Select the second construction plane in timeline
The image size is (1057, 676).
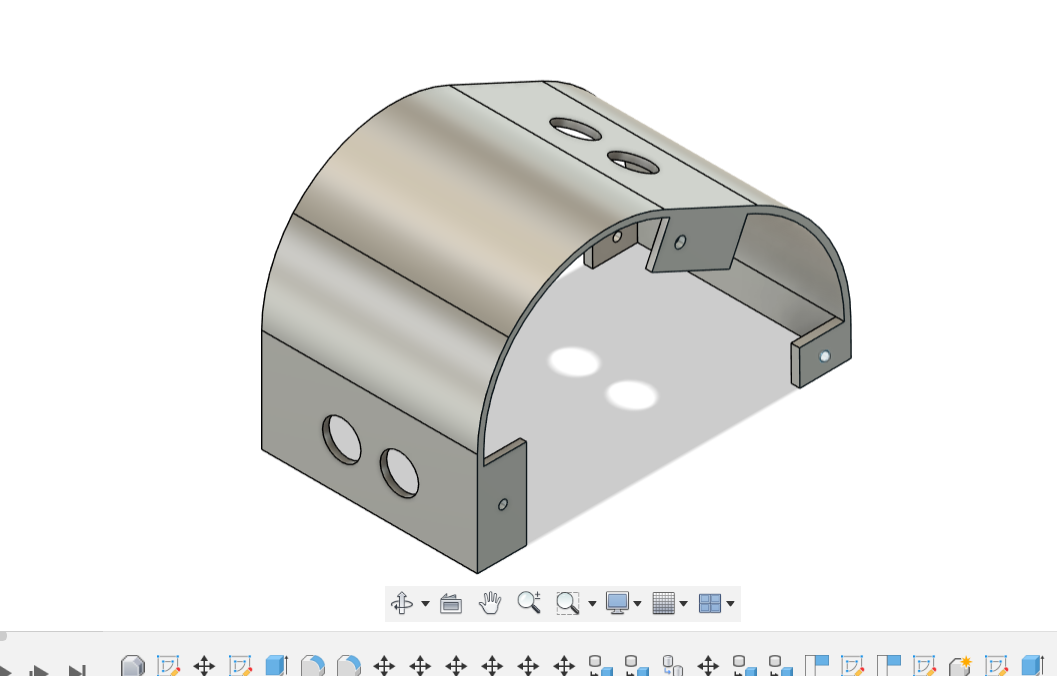(x=888, y=667)
